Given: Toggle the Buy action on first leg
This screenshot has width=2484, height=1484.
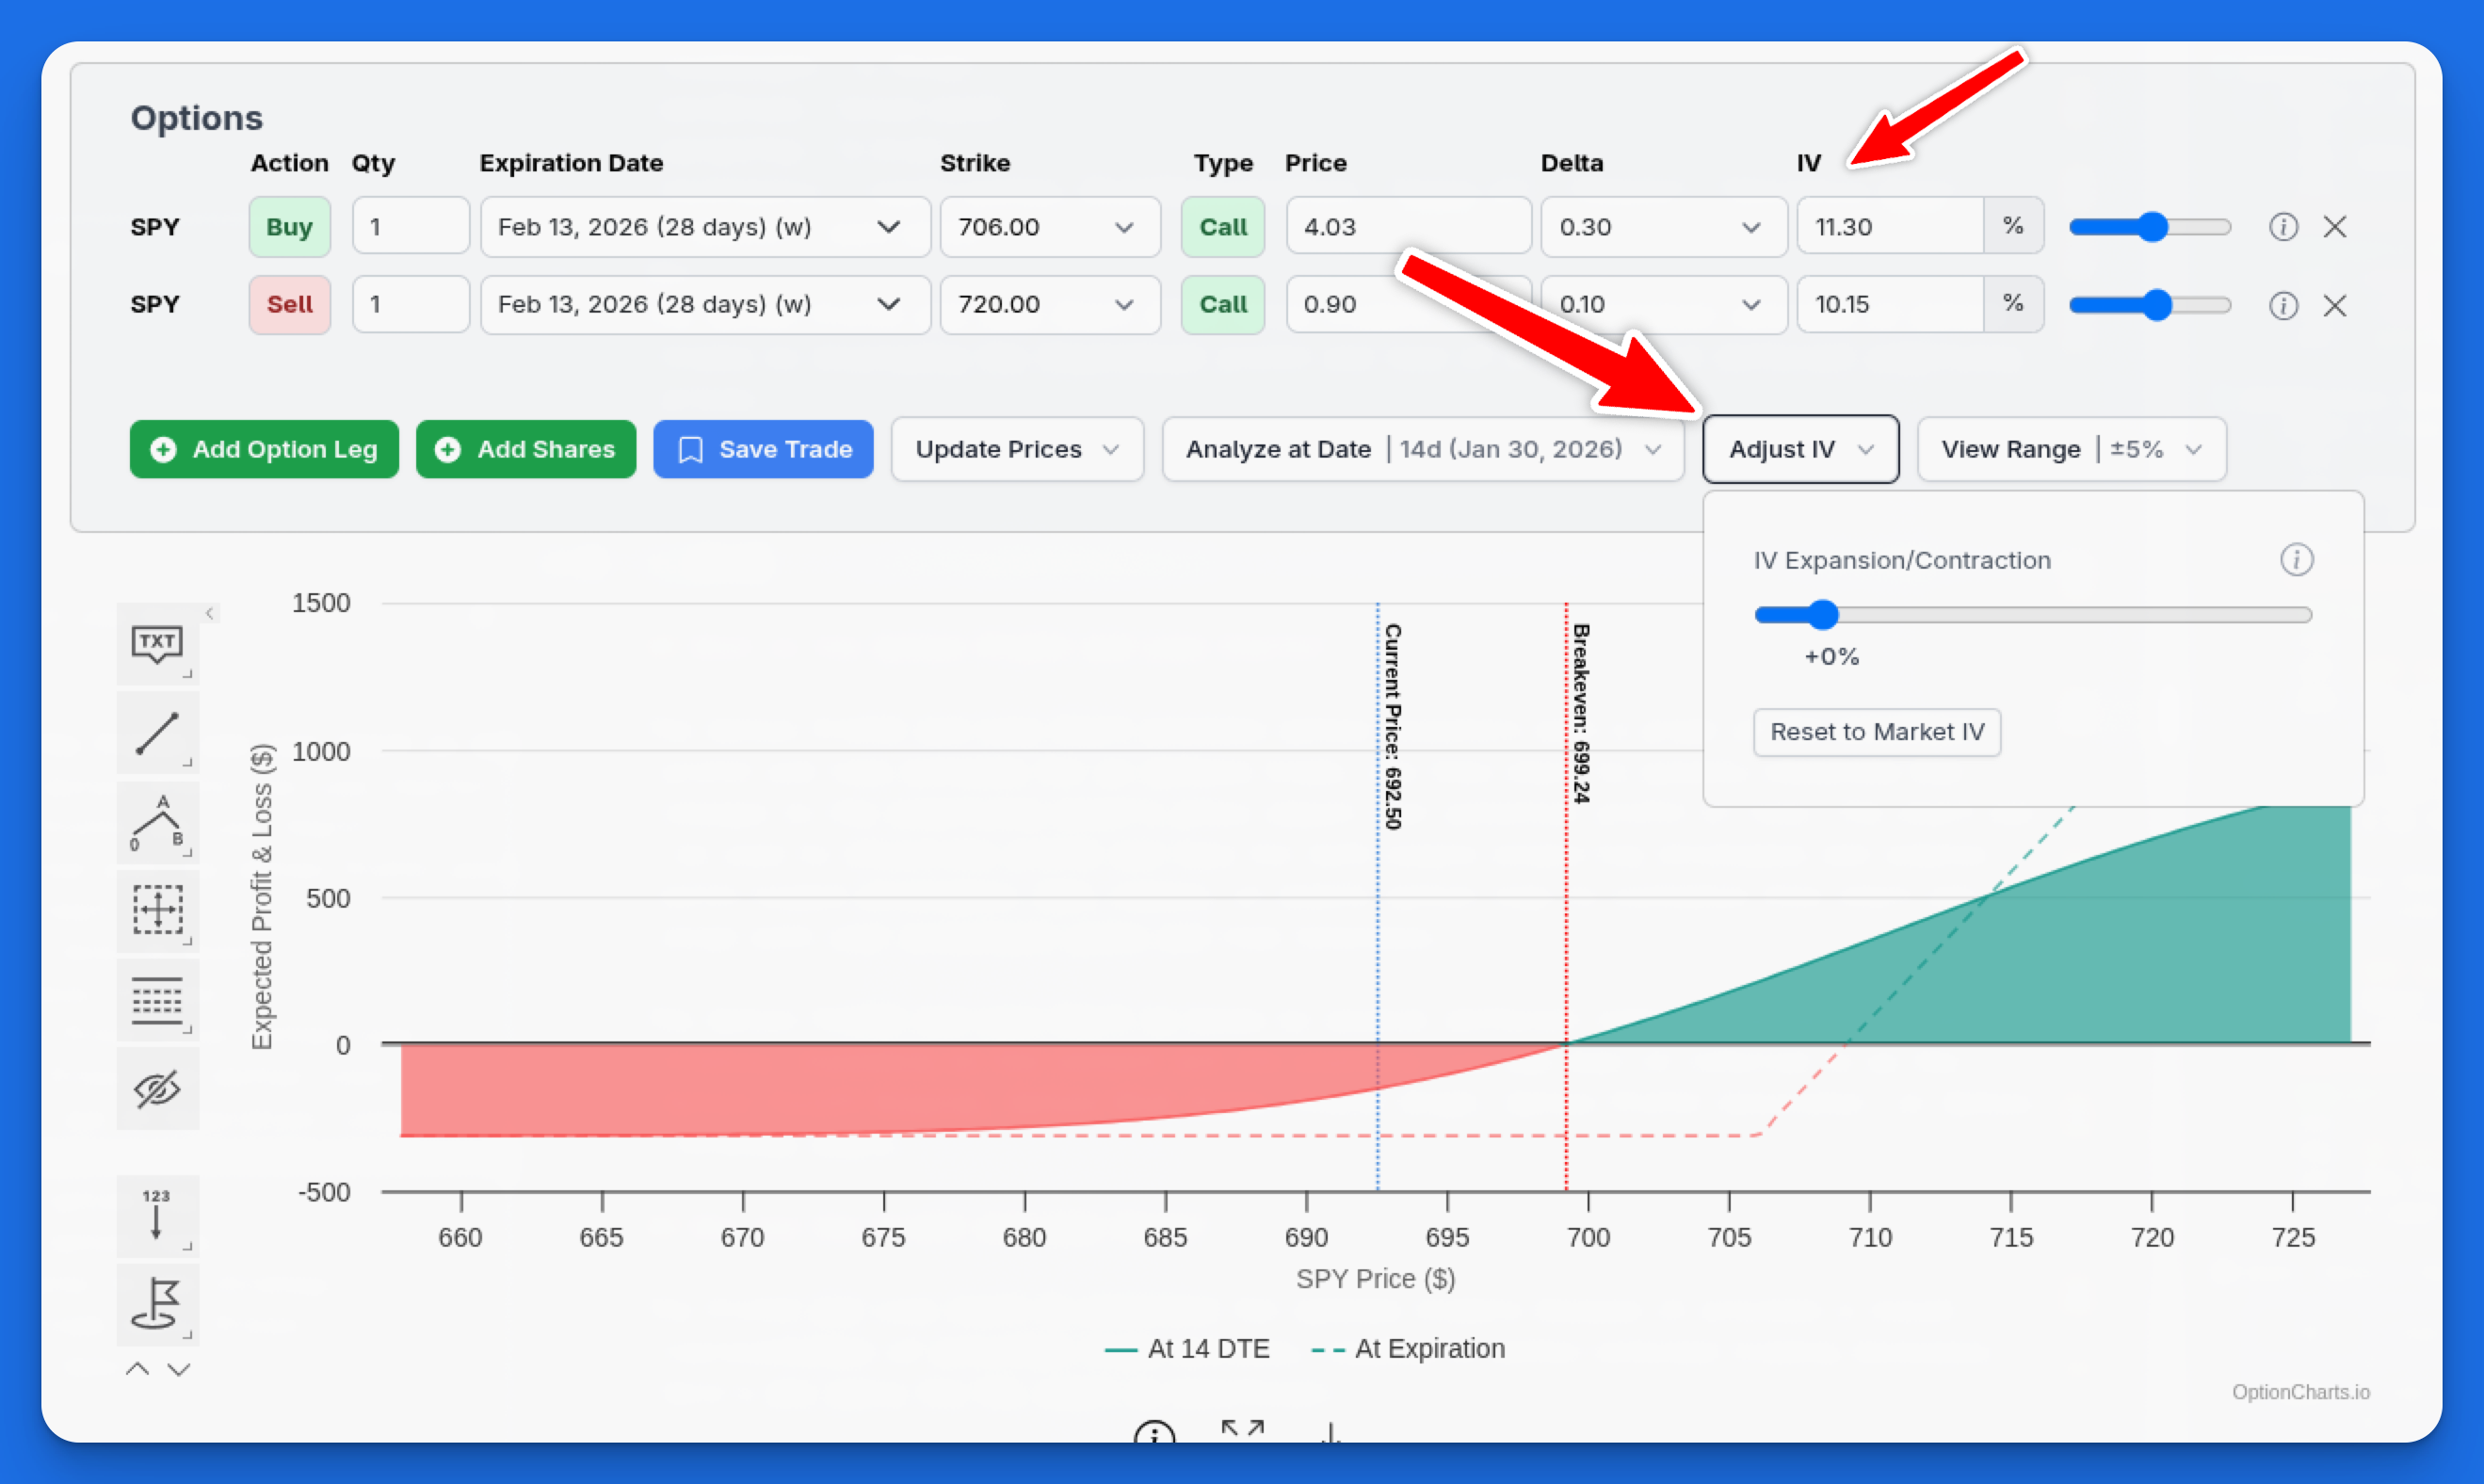Looking at the screenshot, I should [289, 227].
